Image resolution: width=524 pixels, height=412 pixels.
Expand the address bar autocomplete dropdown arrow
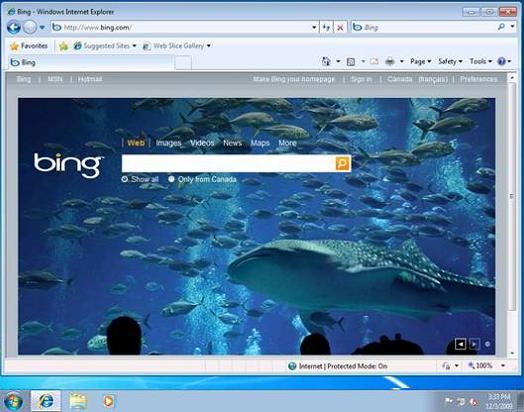tap(314, 27)
